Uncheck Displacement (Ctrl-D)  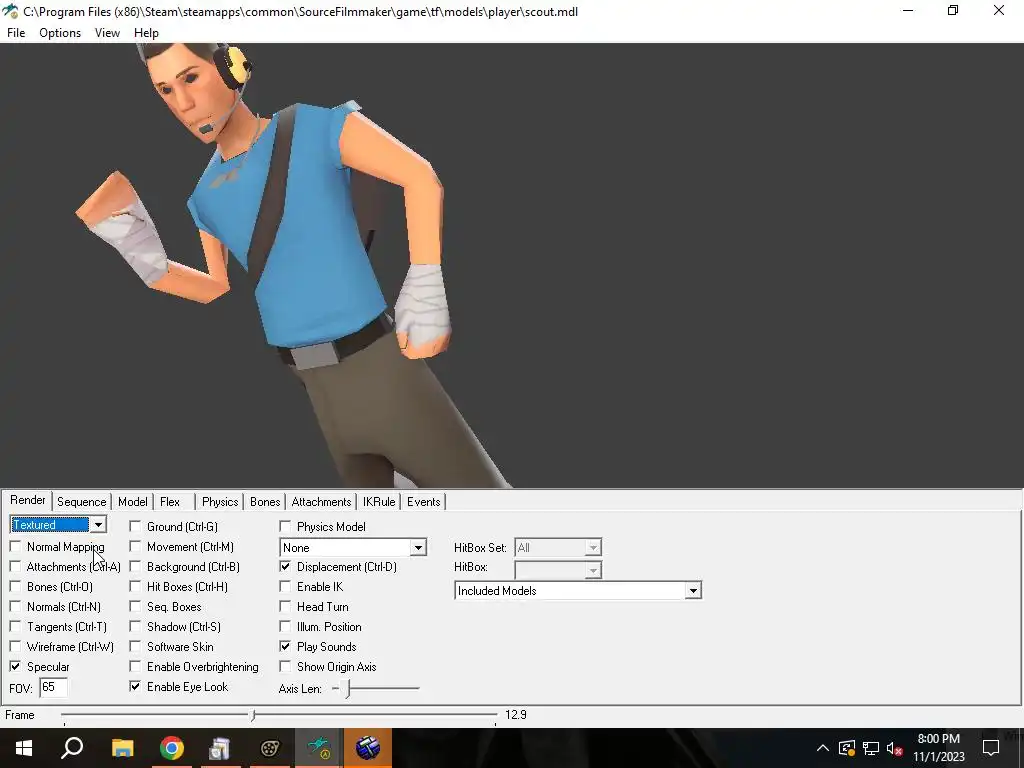pos(285,567)
